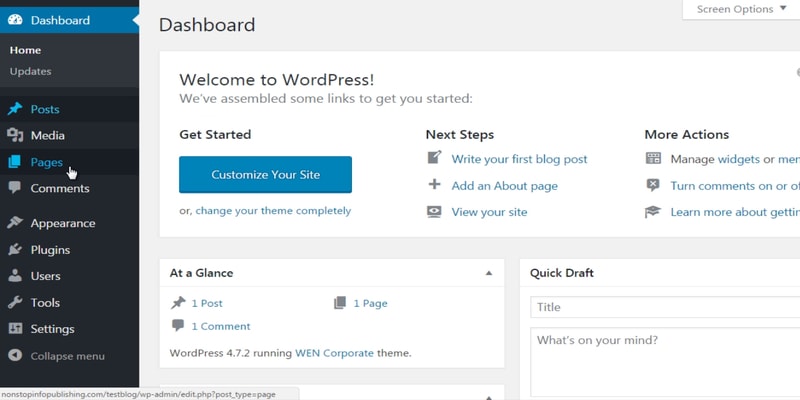
Task: Click the Plugins plug icon
Action: pos(14,250)
